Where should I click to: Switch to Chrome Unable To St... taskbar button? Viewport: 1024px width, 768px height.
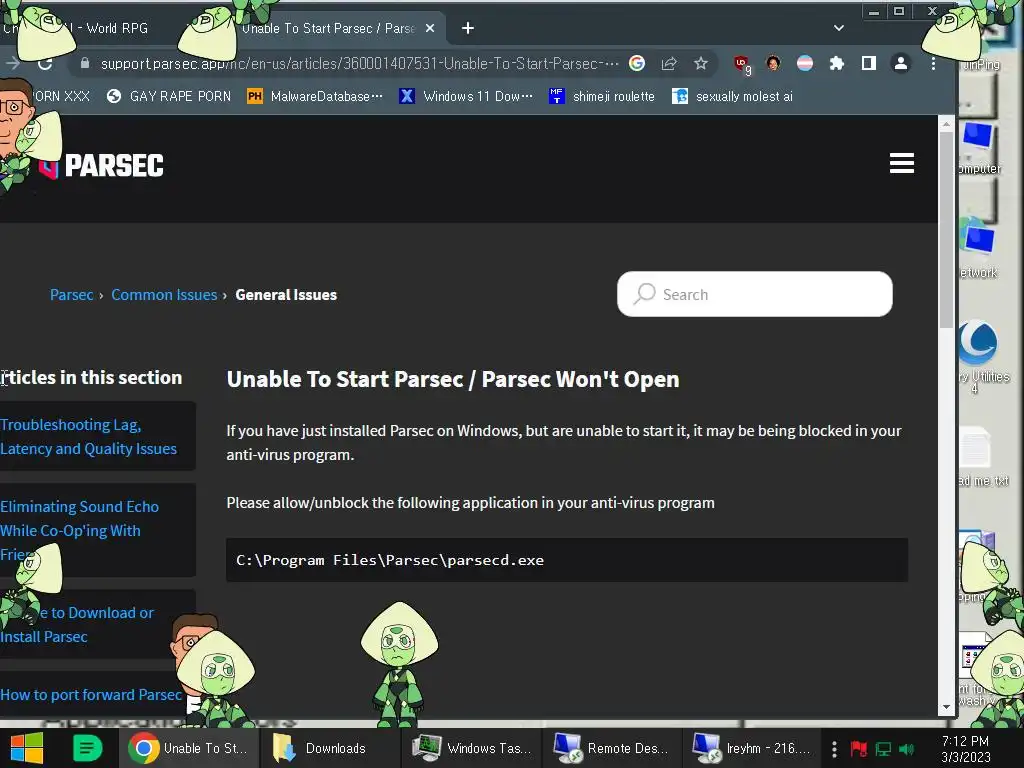point(189,748)
